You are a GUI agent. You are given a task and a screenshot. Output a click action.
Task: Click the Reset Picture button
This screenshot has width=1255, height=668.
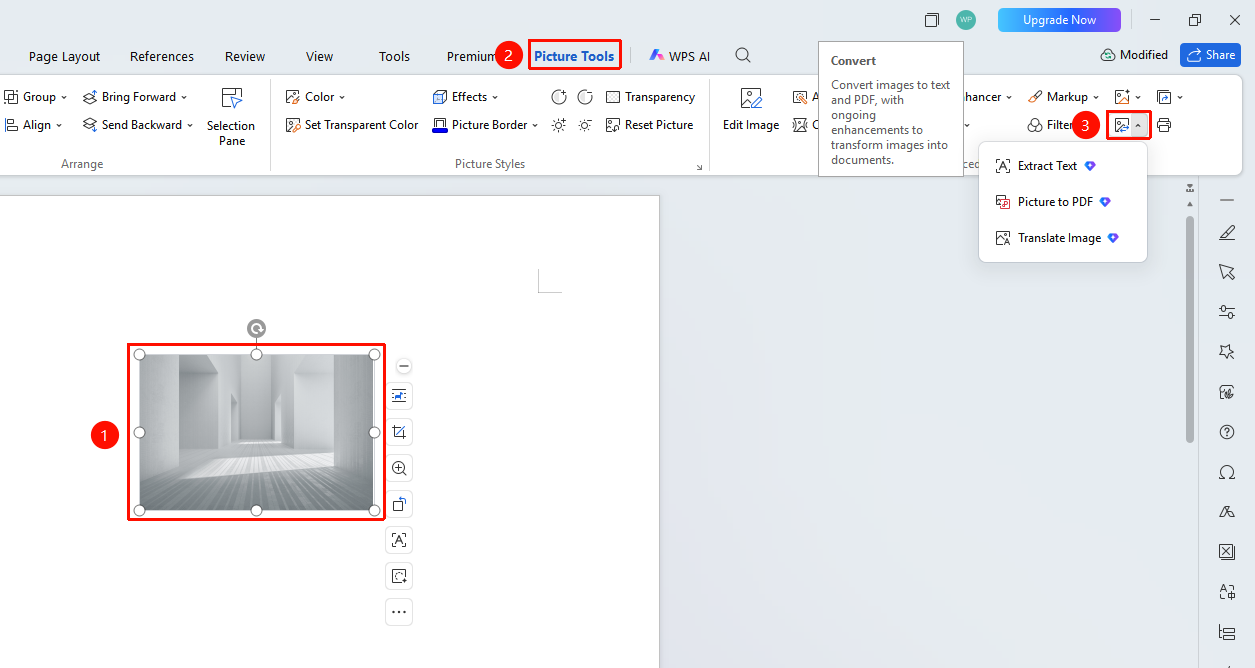[650, 125]
